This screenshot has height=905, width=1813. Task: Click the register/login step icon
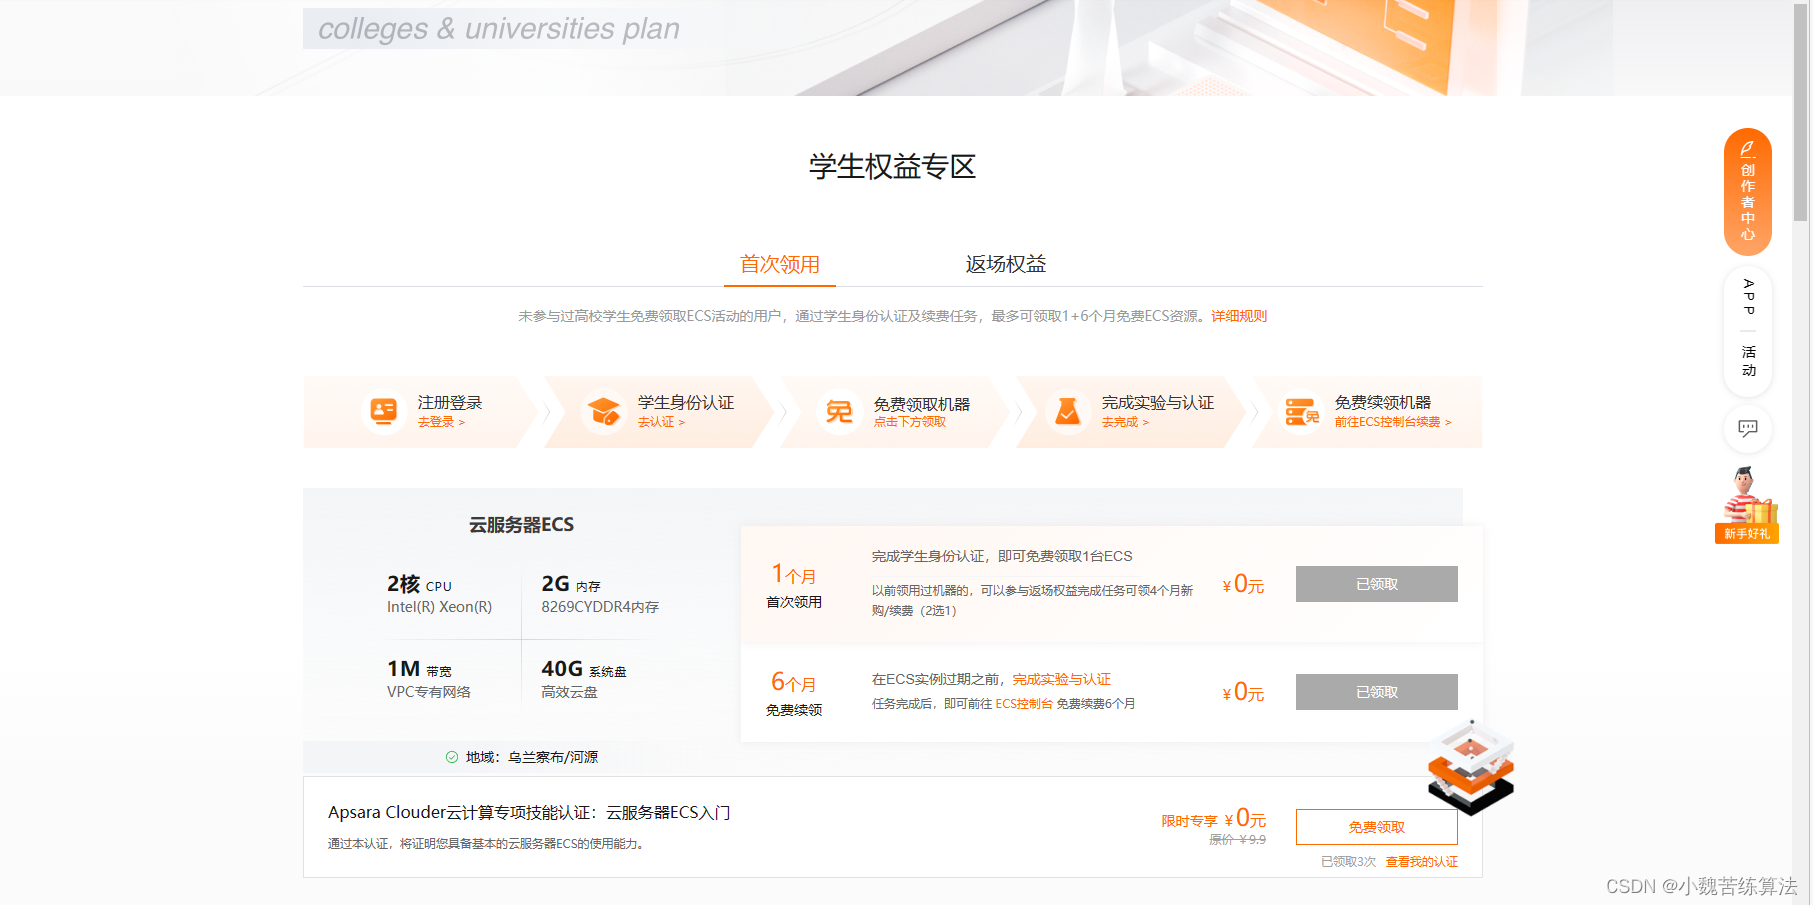(x=384, y=411)
